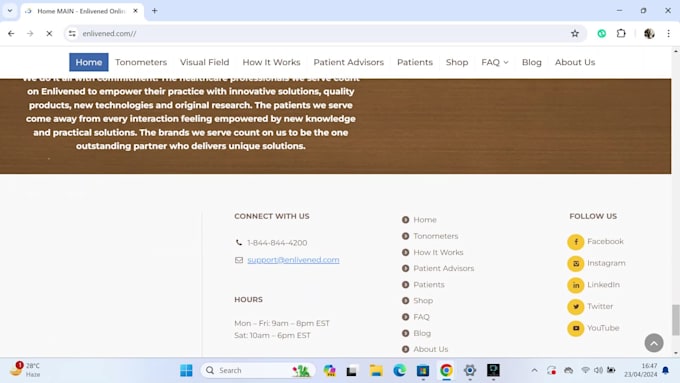Open the Instagram social icon

click(x=575, y=264)
